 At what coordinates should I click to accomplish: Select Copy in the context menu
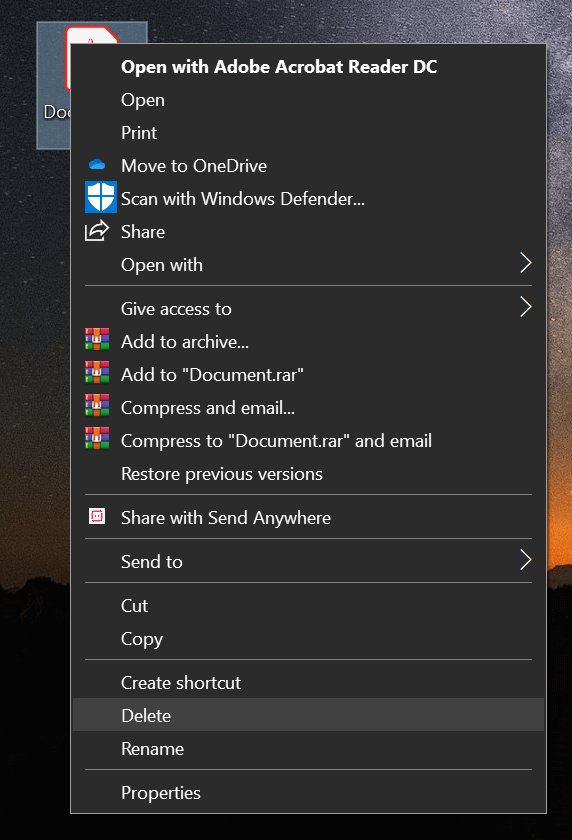coord(308,639)
